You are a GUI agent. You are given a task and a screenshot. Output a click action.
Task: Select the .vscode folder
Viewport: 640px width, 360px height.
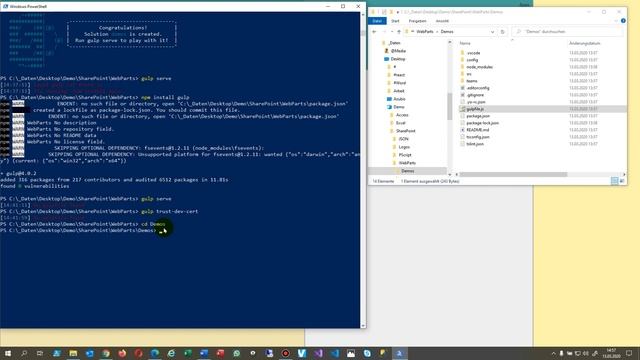[x=473, y=53]
